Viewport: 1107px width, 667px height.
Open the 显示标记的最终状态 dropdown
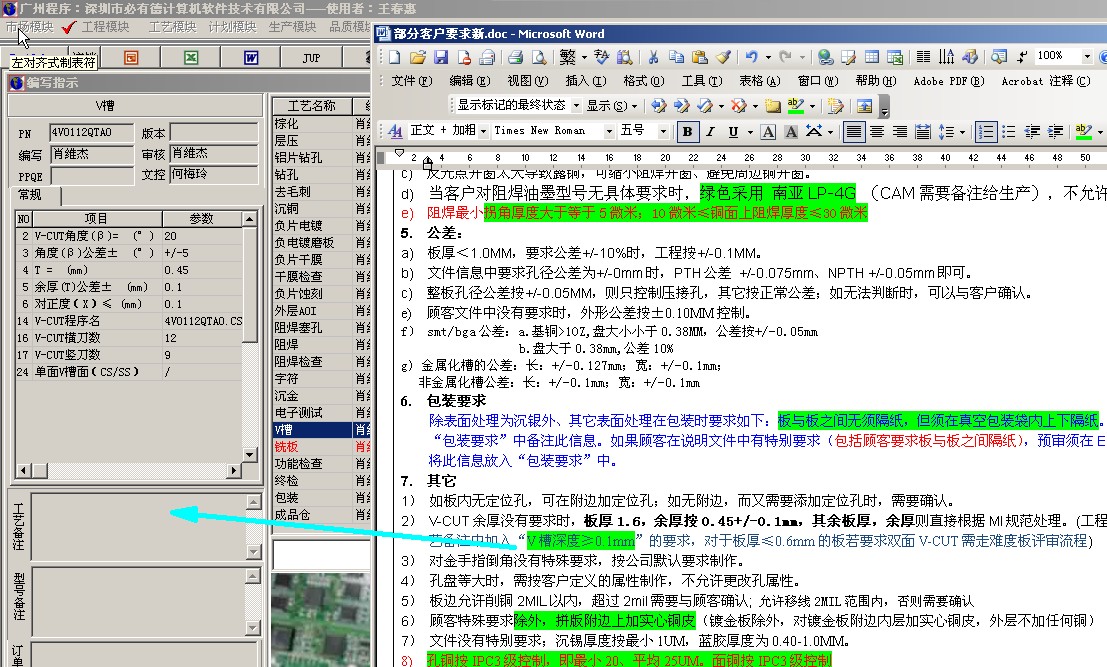pos(576,106)
